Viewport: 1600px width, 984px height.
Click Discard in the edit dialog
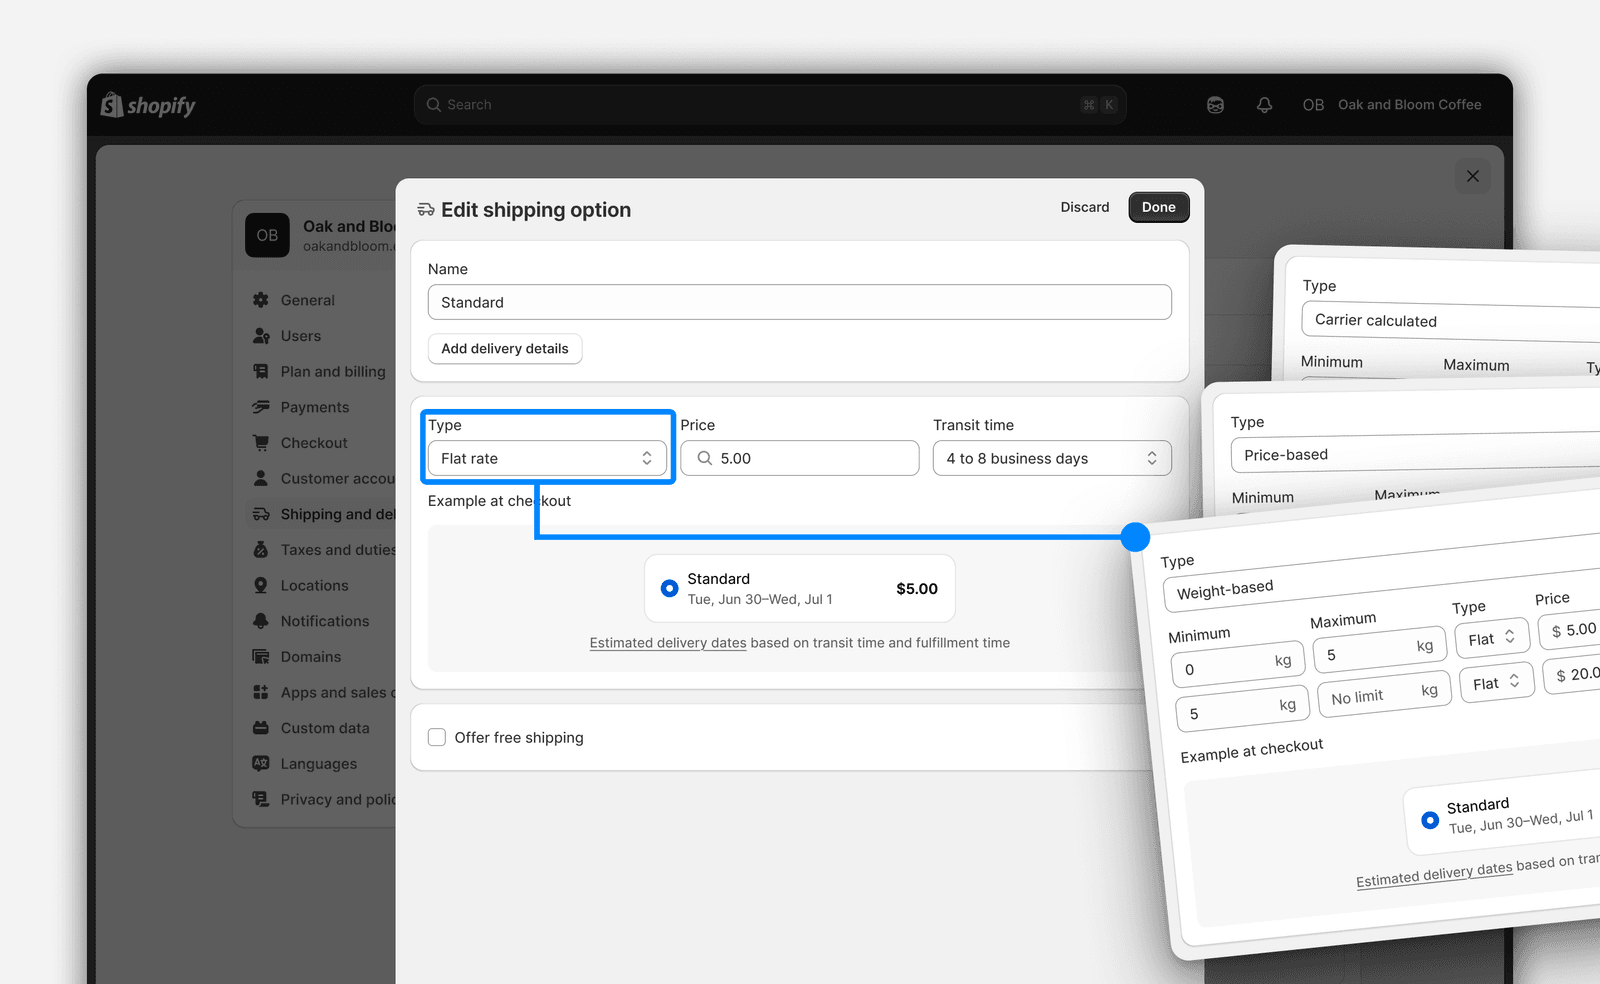coord(1085,207)
